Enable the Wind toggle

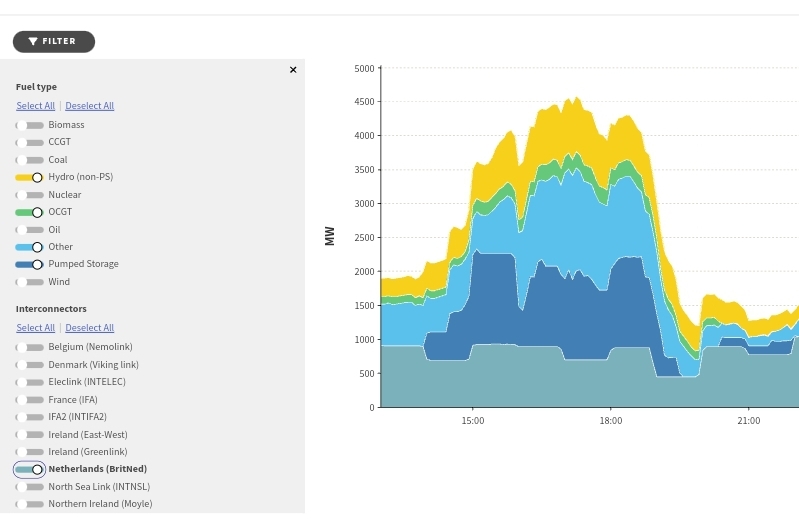coord(29,282)
